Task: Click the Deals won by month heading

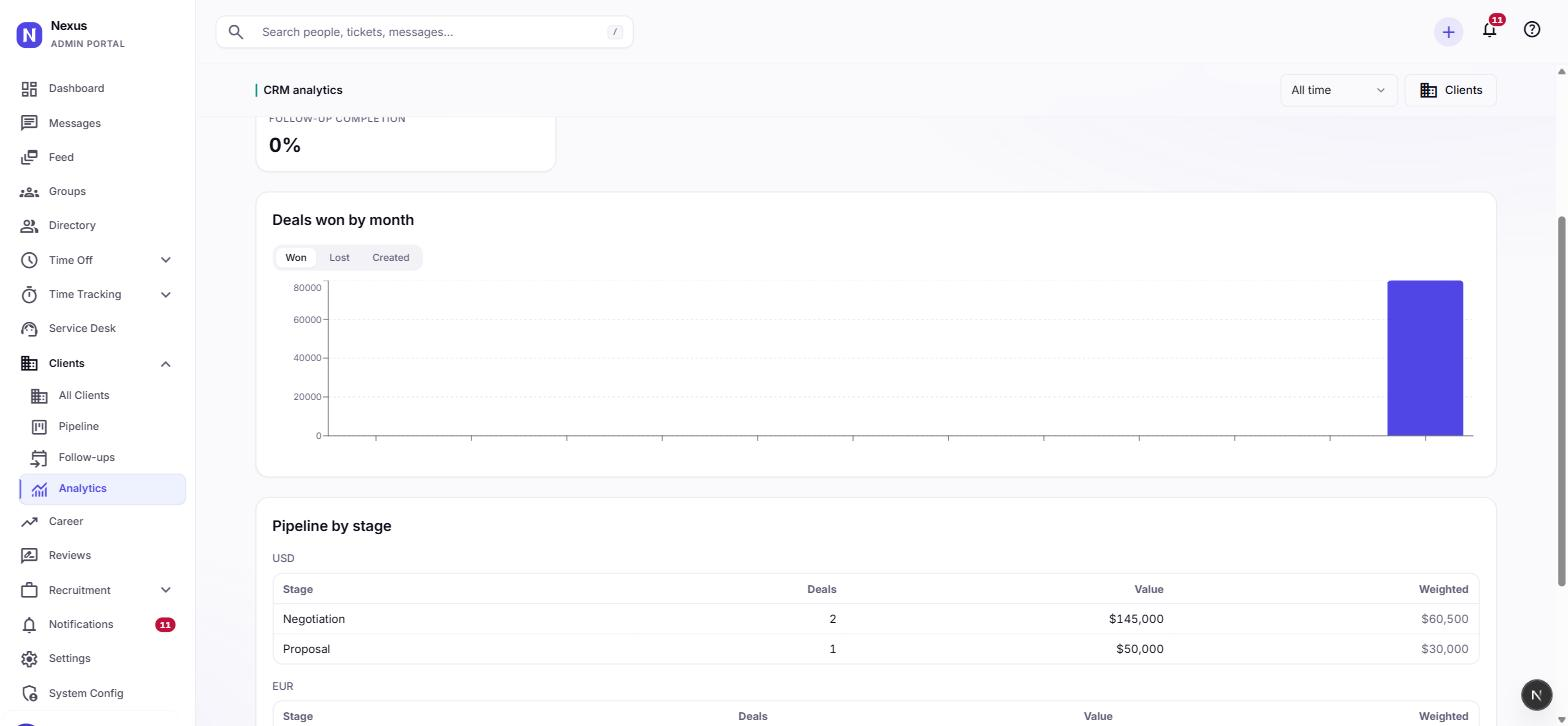Action: click(x=343, y=220)
